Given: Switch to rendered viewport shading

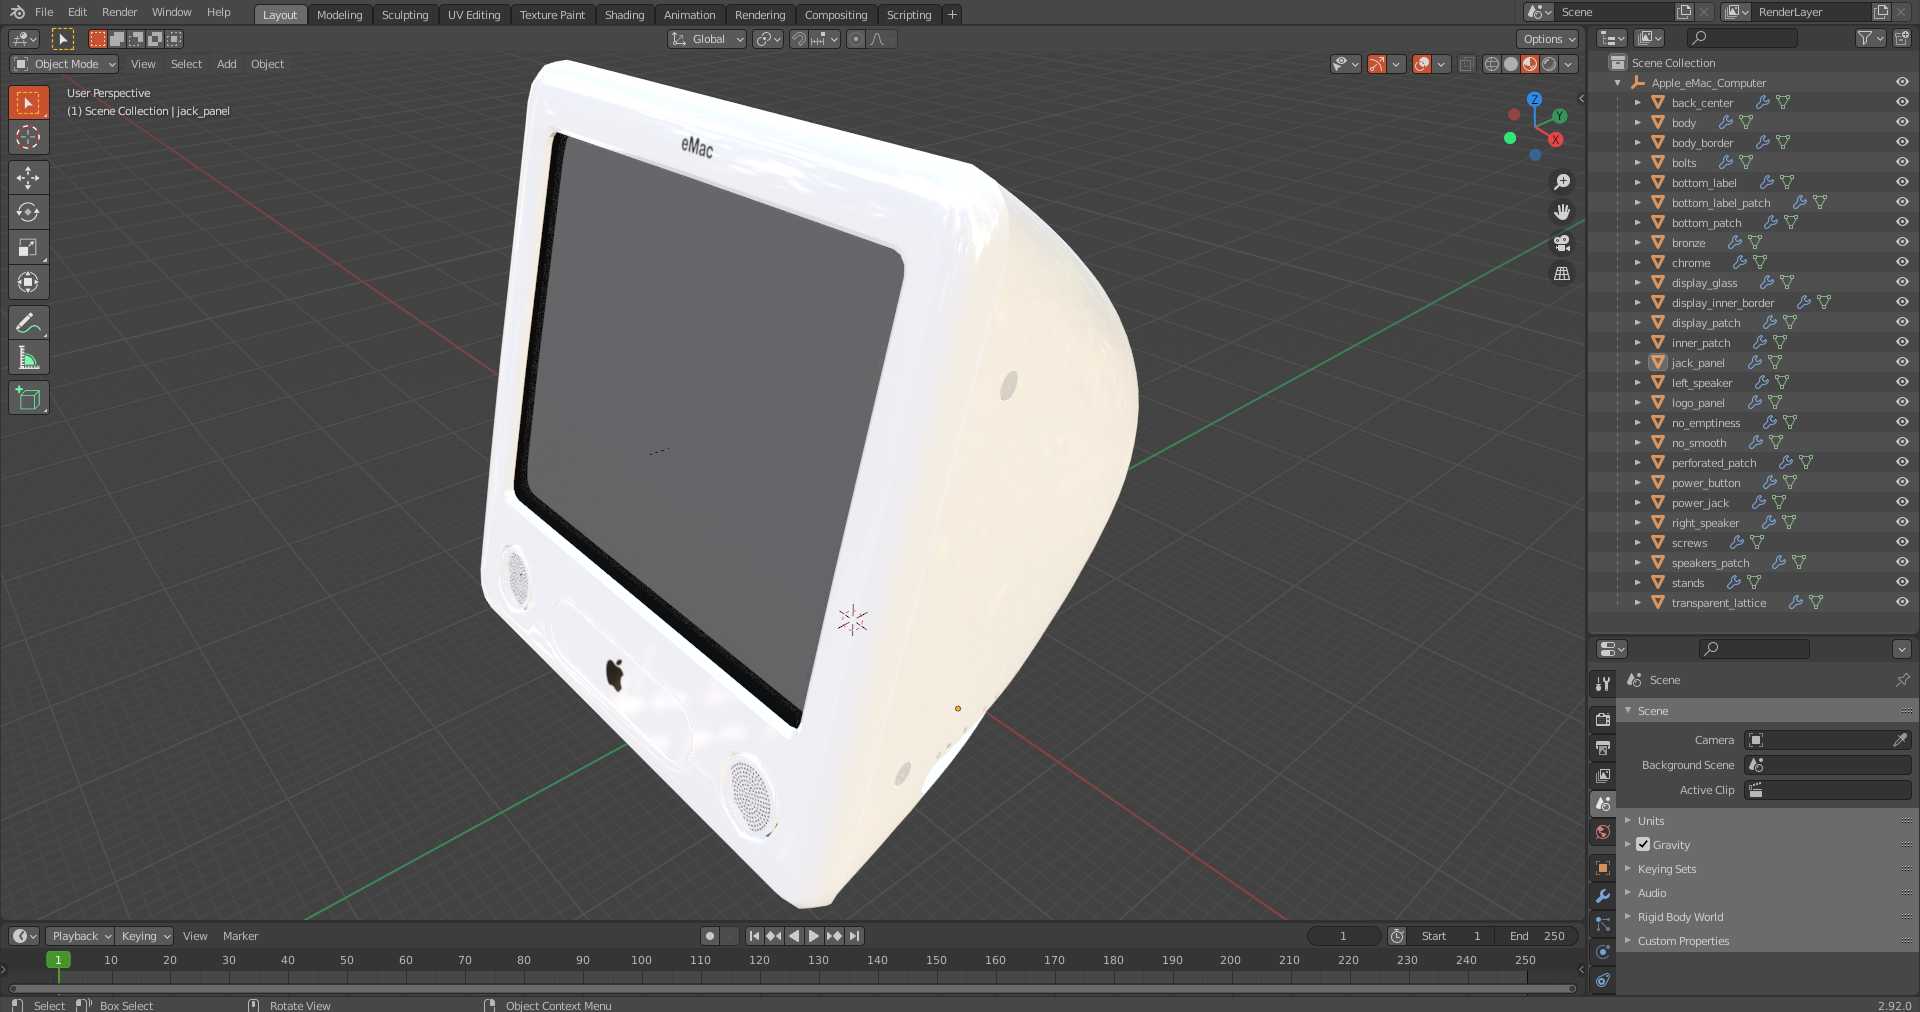Looking at the screenshot, I should click(x=1549, y=64).
